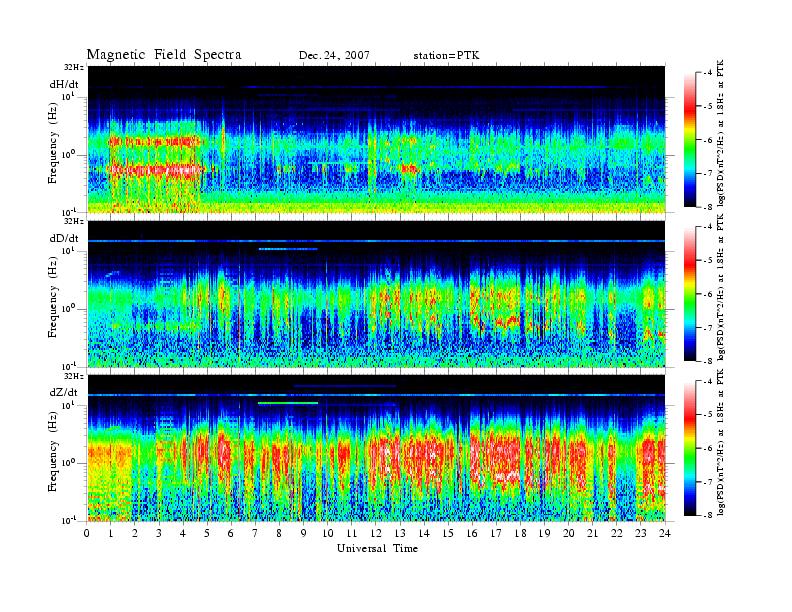Image resolution: width=792 pixels, height=612 pixels.
Task: Click the hour "16" tick label
Action: tap(472, 533)
